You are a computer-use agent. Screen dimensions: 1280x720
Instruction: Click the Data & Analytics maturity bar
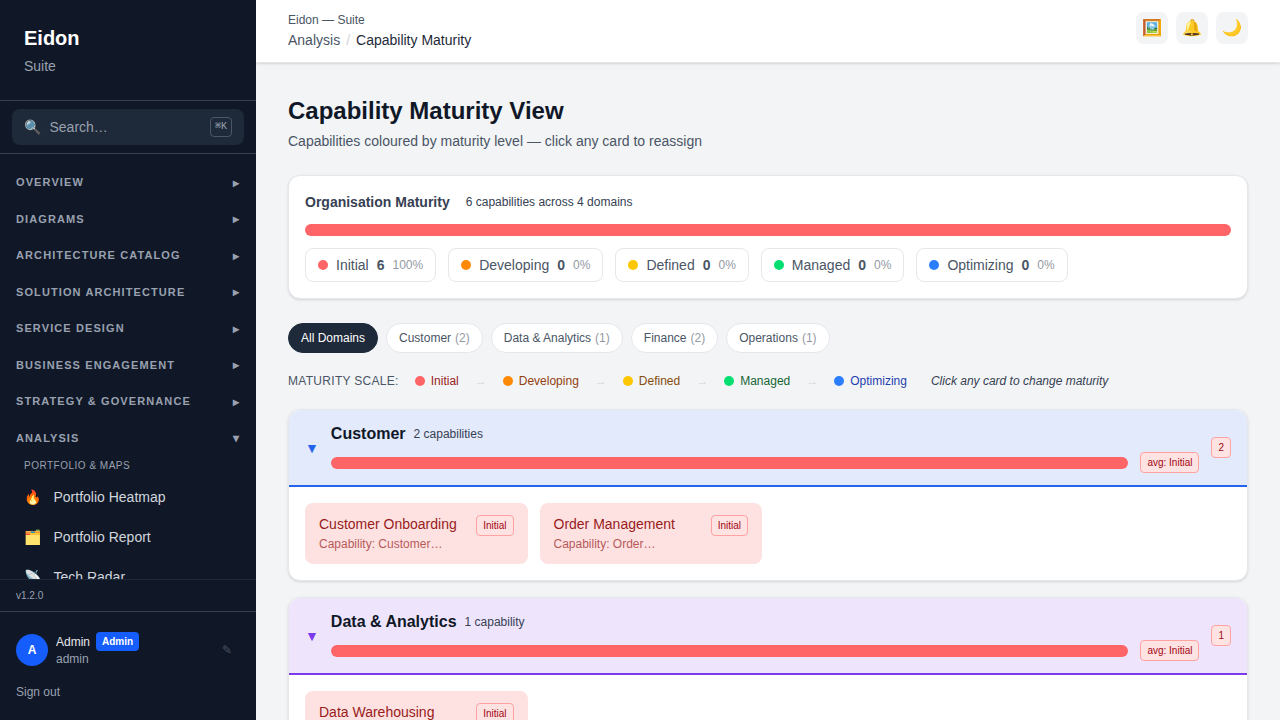pyautogui.click(x=729, y=651)
